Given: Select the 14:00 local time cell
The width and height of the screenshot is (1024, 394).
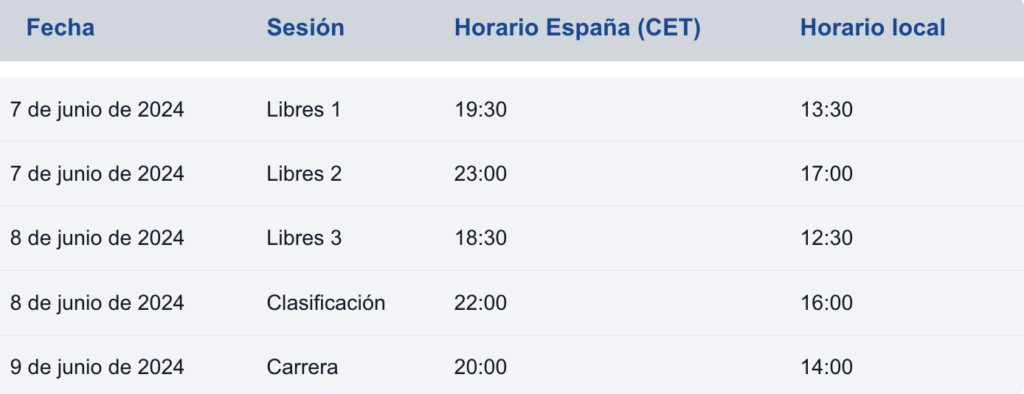Looking at the screenshot, I should (x=827, y=367).
